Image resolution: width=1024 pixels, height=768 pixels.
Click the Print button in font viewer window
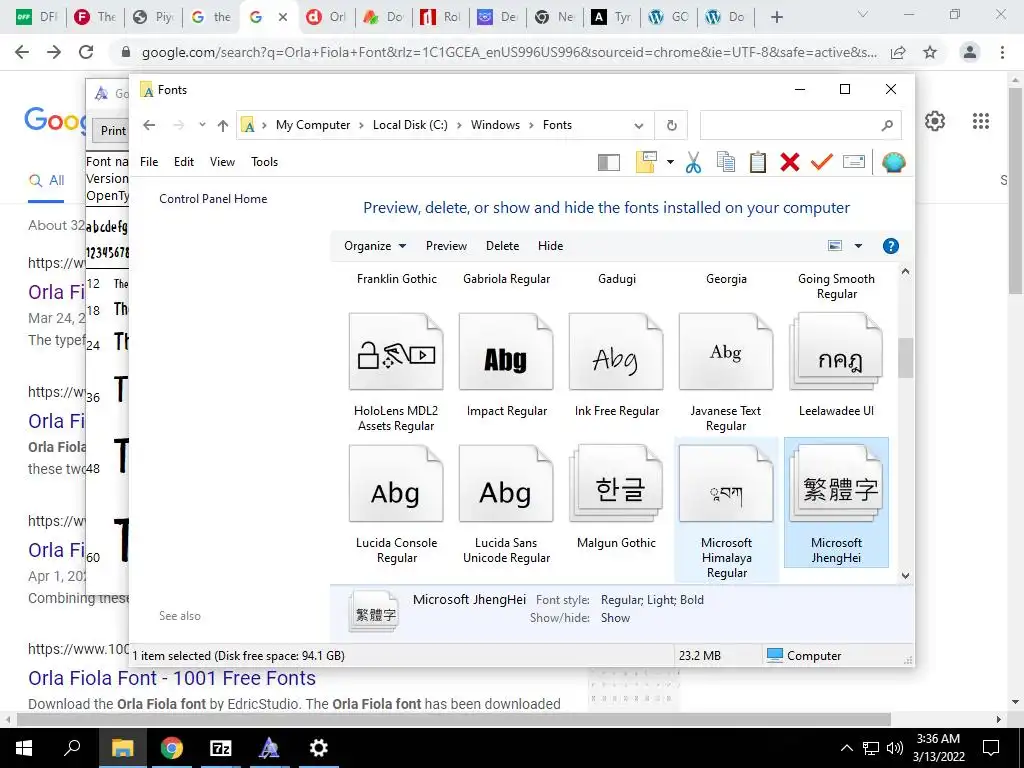click(x=112, y=131)
